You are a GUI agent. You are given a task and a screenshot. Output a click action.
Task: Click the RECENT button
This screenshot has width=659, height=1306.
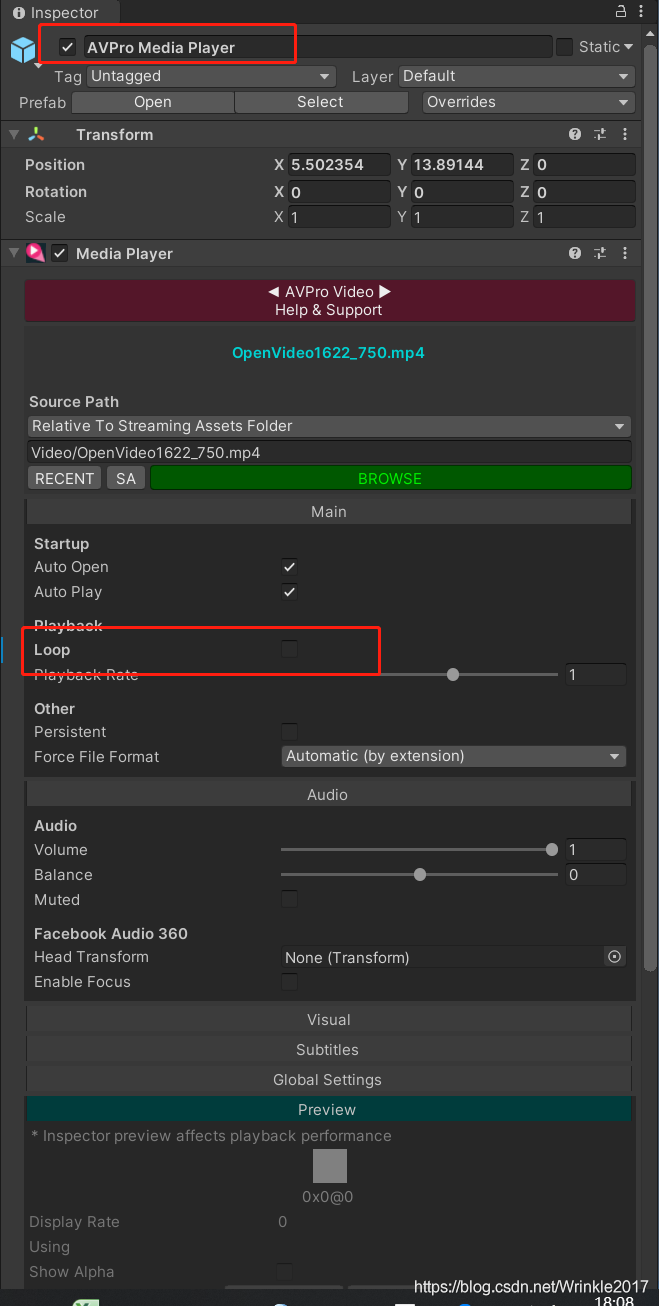click(x=65, y=478)
